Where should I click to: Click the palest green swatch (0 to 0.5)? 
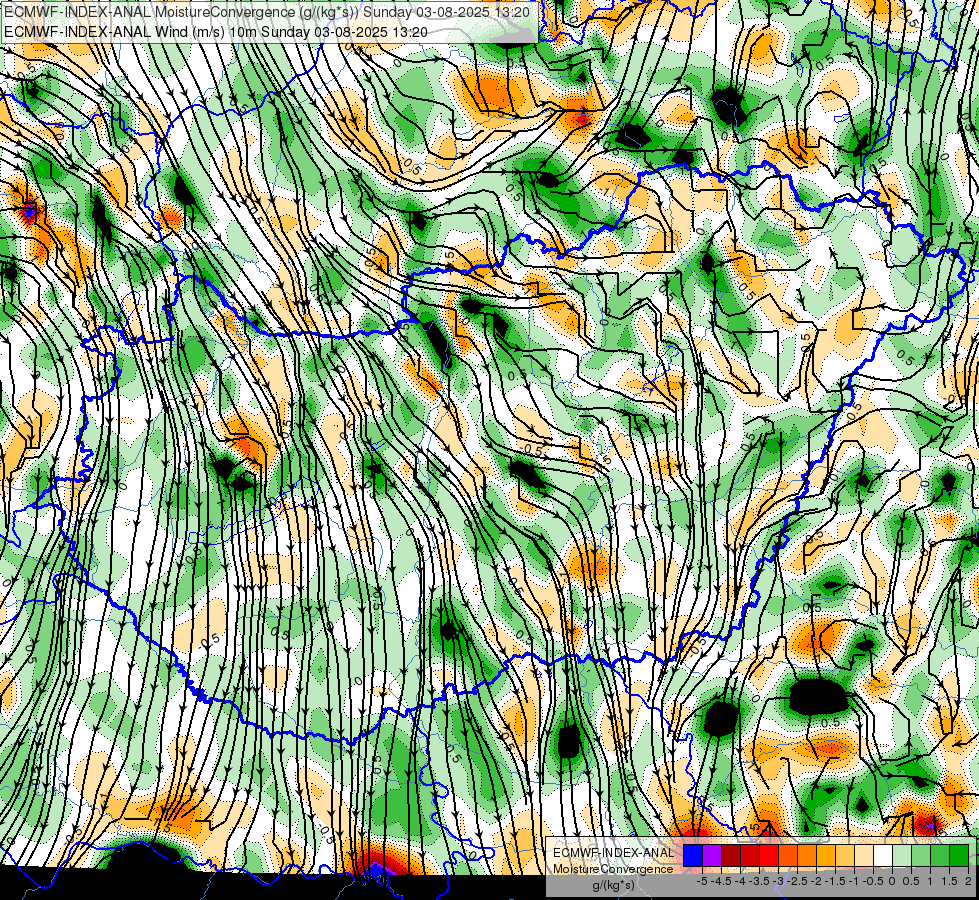click(x=902, y=856)
